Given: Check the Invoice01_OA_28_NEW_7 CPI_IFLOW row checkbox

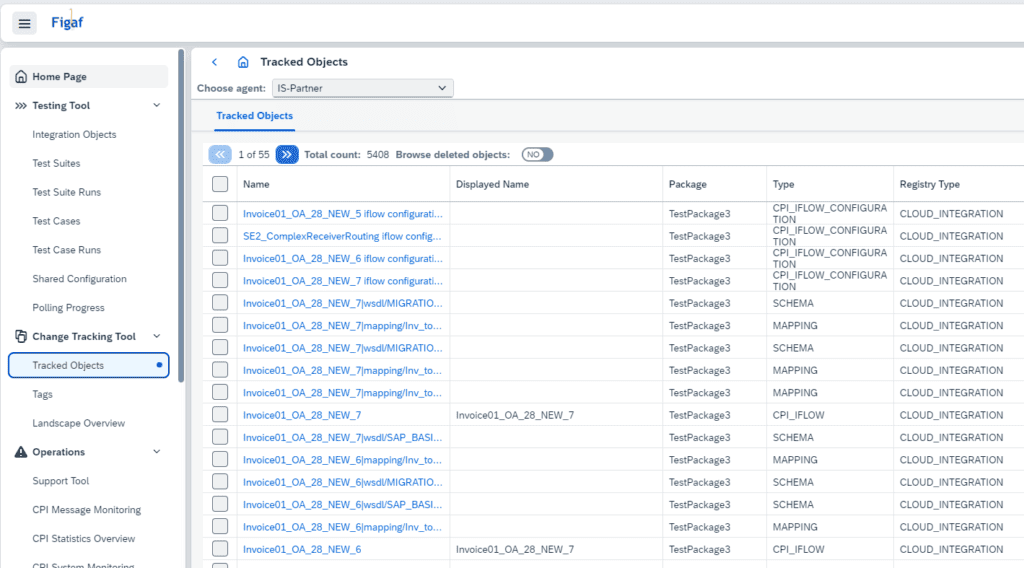Looking at the screenshot, I should 220,415.
